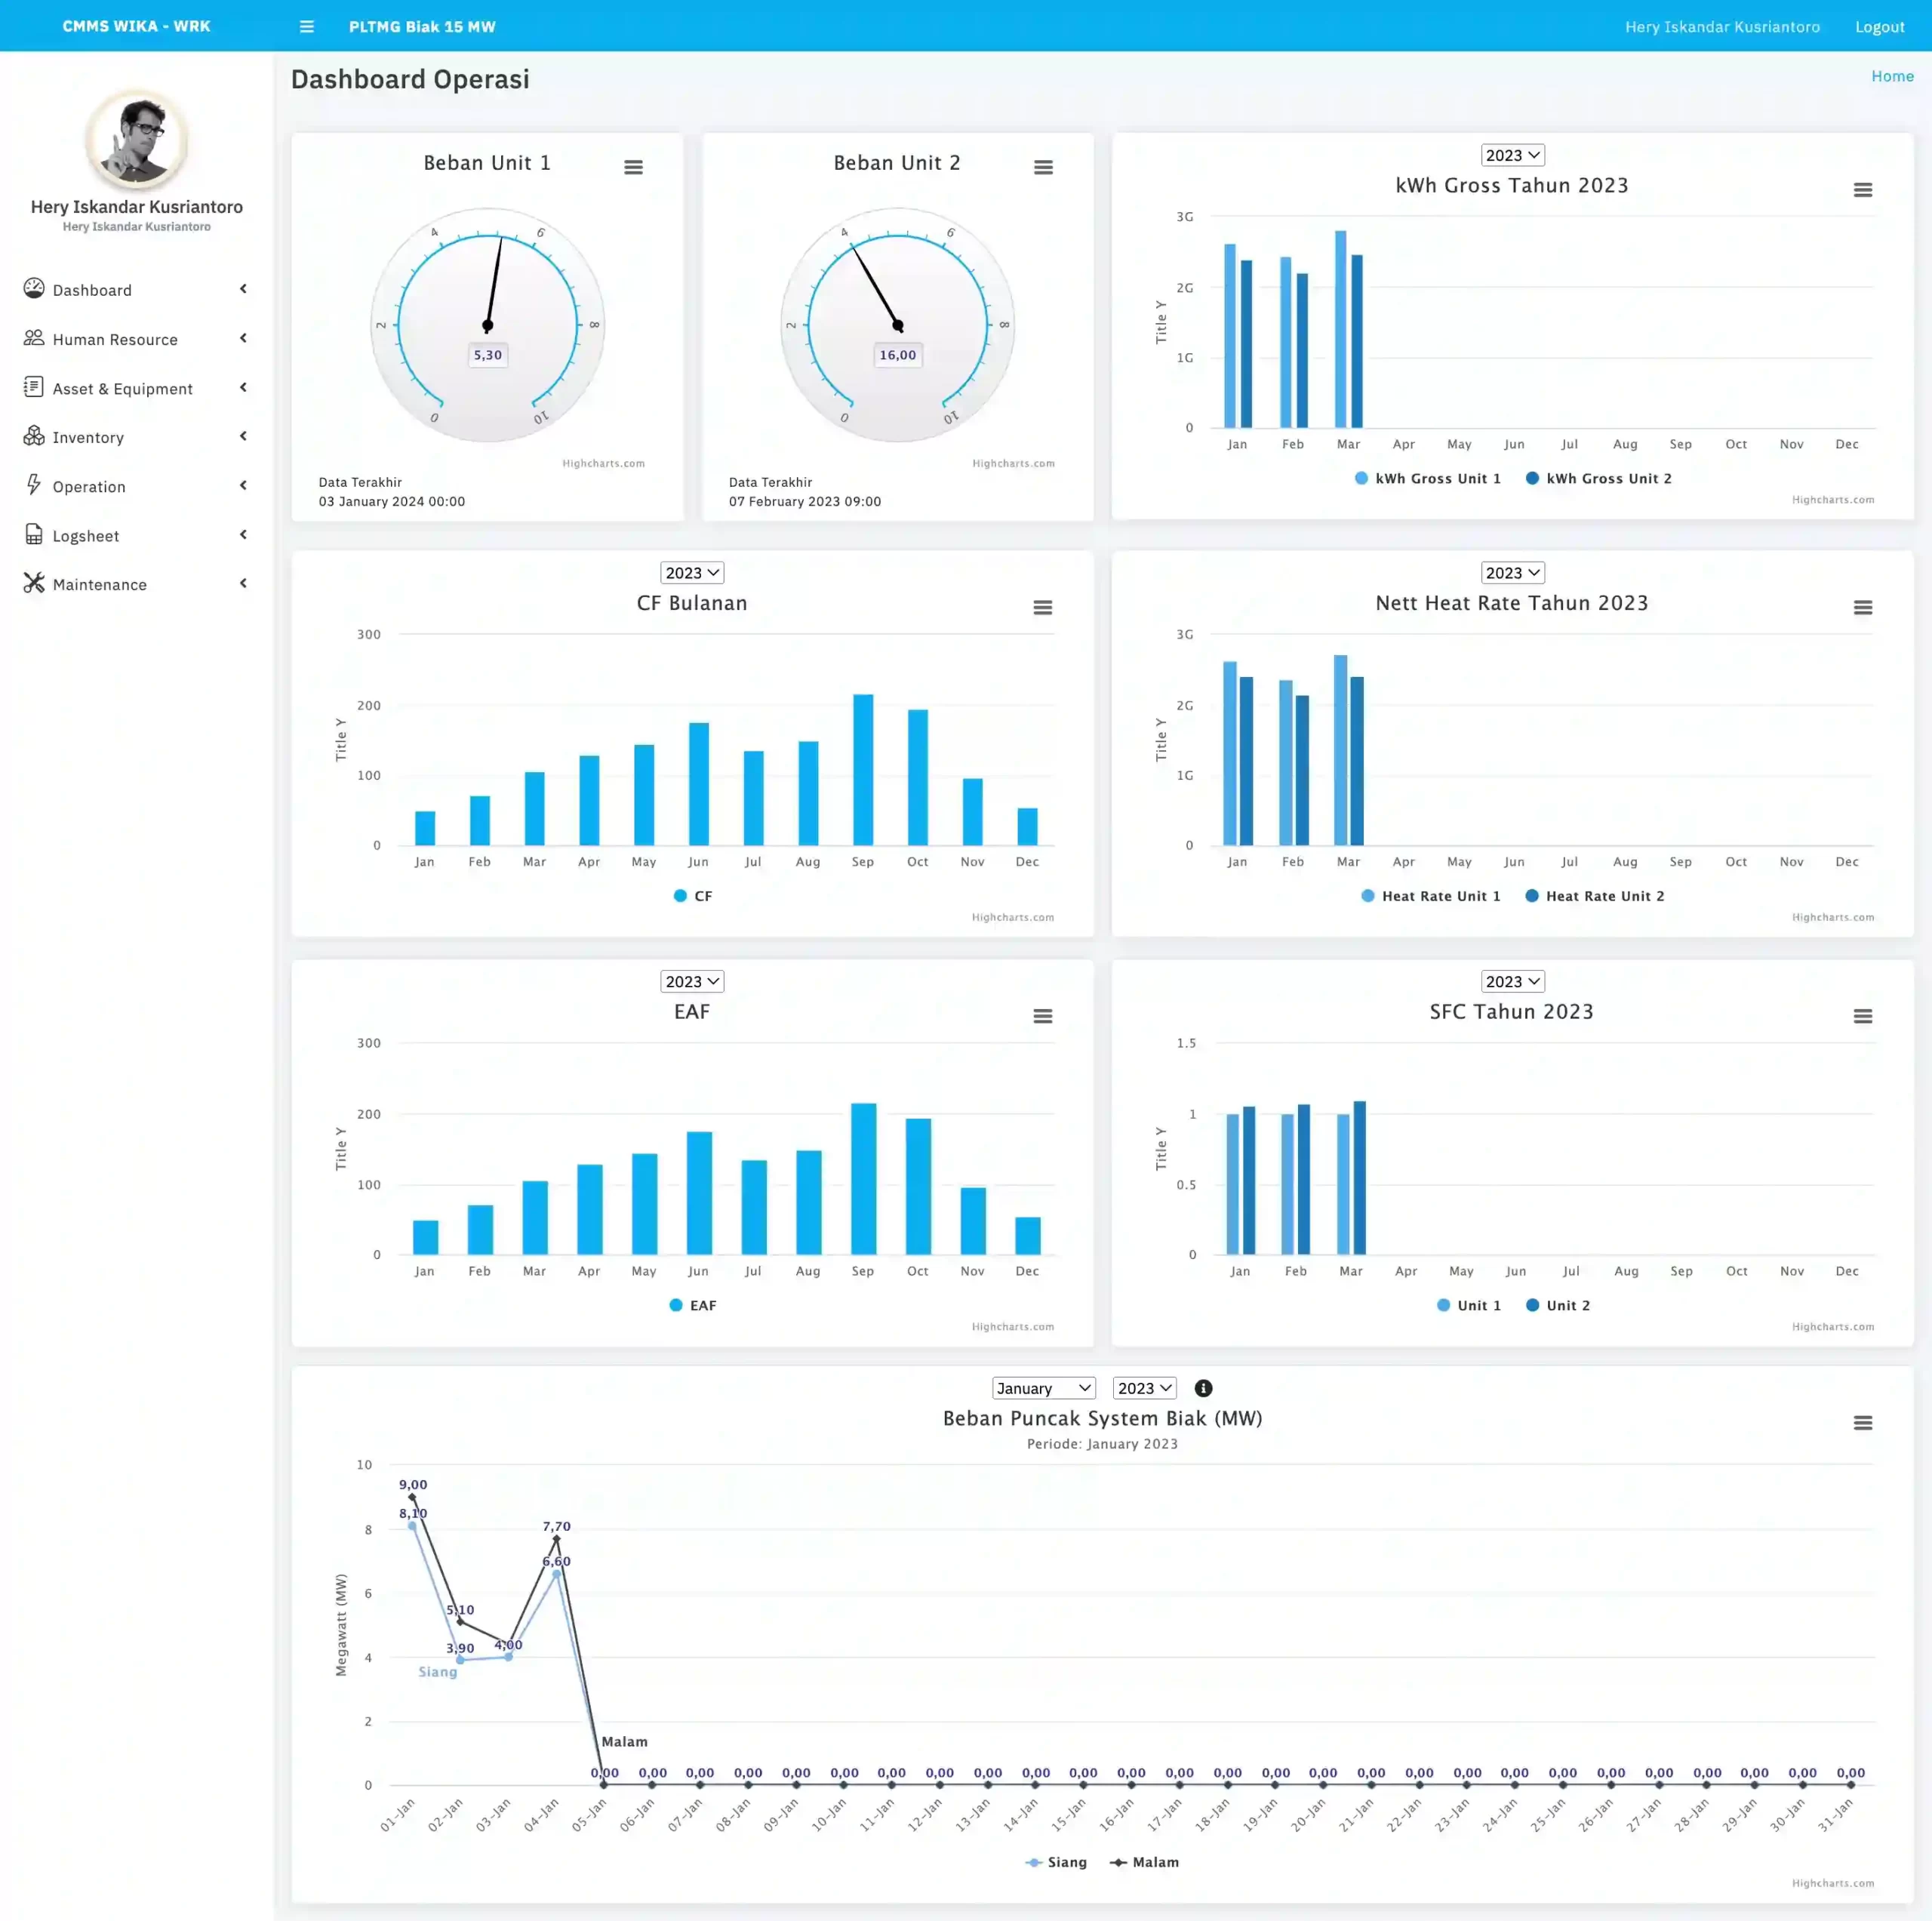Click Highcharts.com credit under Beban Unit 1
Screen dimensions: 1932x1921
tap(603, 463)
